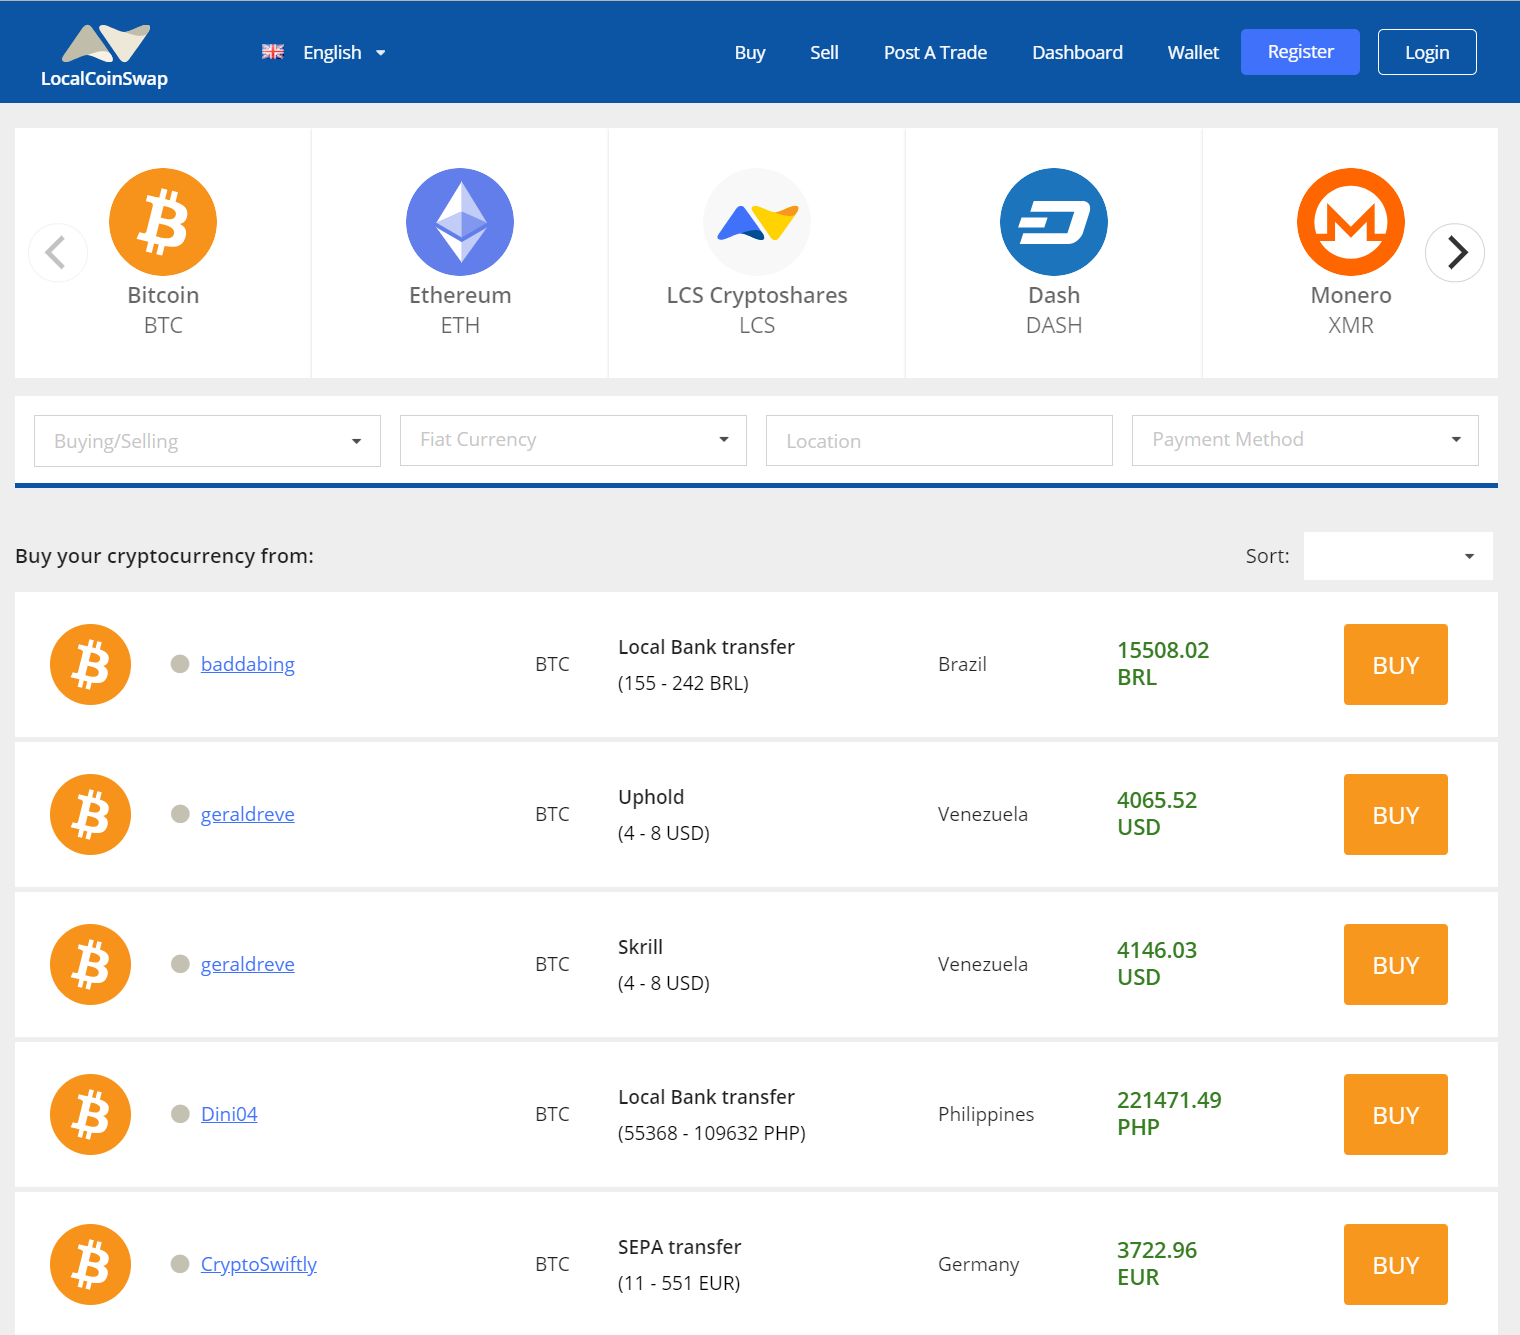Select the Dash DASH currency icon

pyautogui.click(x=1053, y=222)
